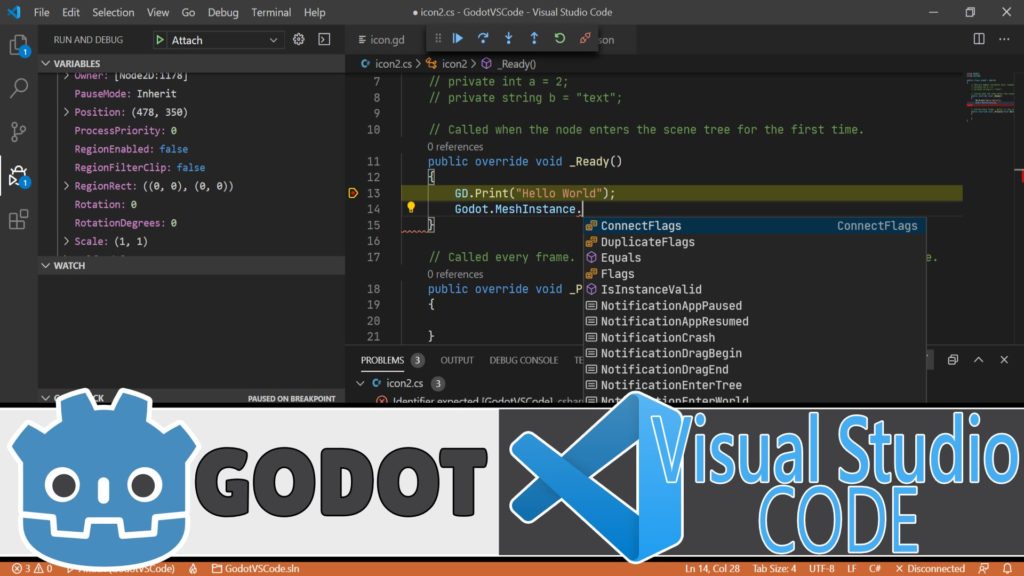
Task: Expand the Scale variable
Action: tap(66, 241)
